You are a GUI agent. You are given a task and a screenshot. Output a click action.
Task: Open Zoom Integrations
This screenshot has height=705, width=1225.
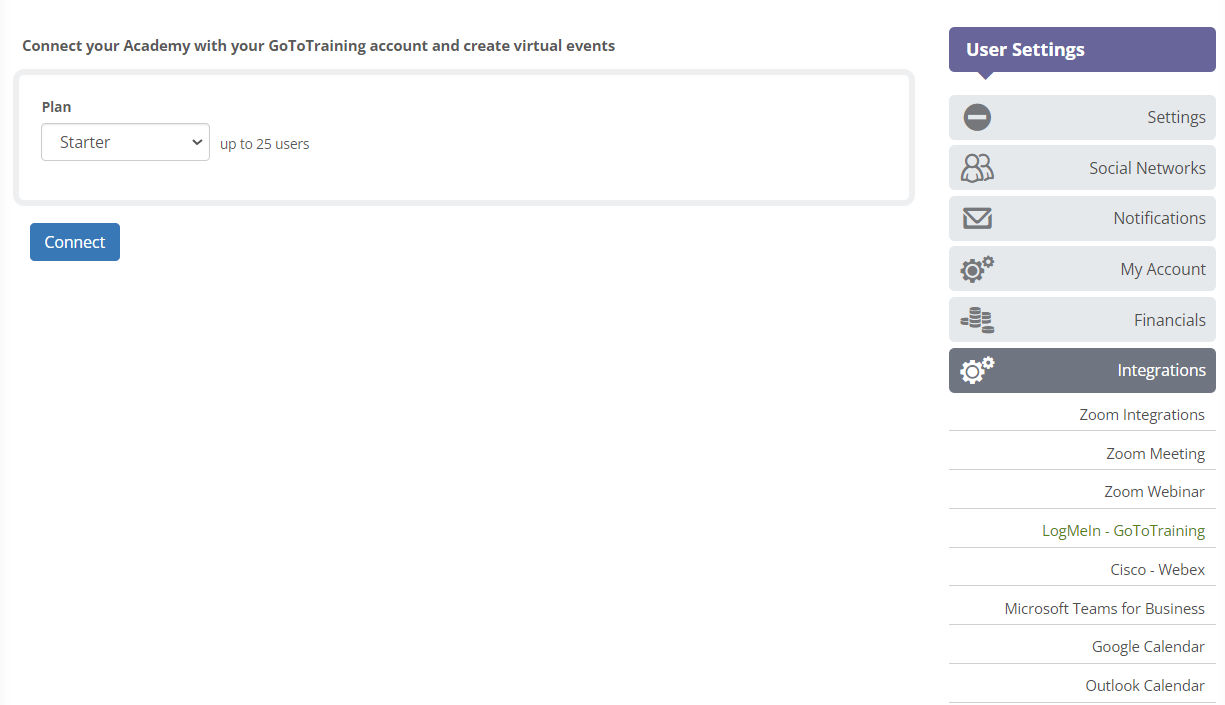pos(1142,414)
